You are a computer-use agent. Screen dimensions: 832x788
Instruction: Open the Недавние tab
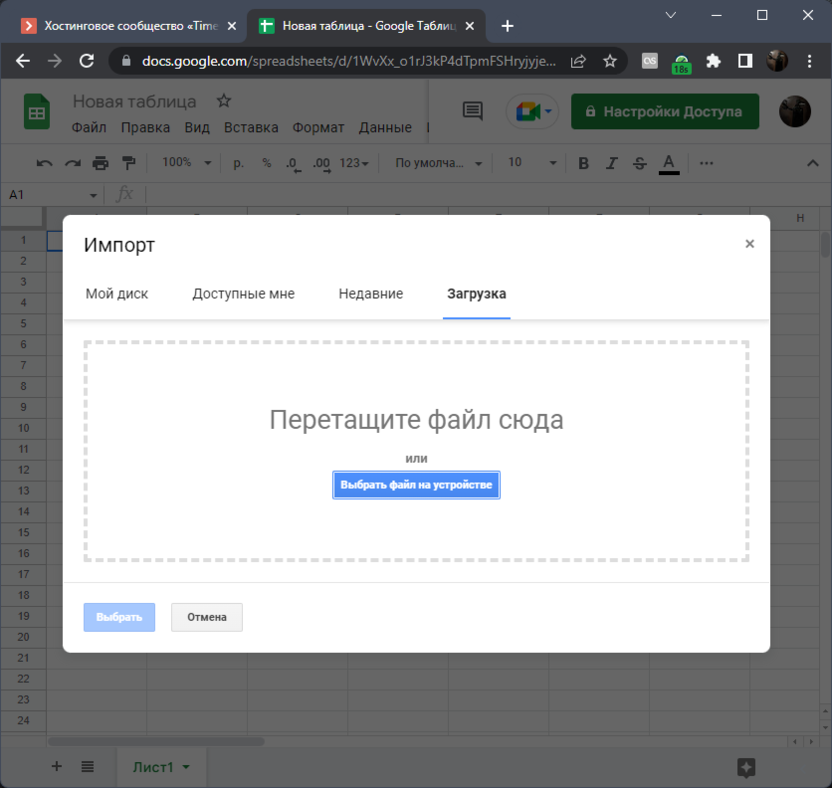(x=370, y=294)
